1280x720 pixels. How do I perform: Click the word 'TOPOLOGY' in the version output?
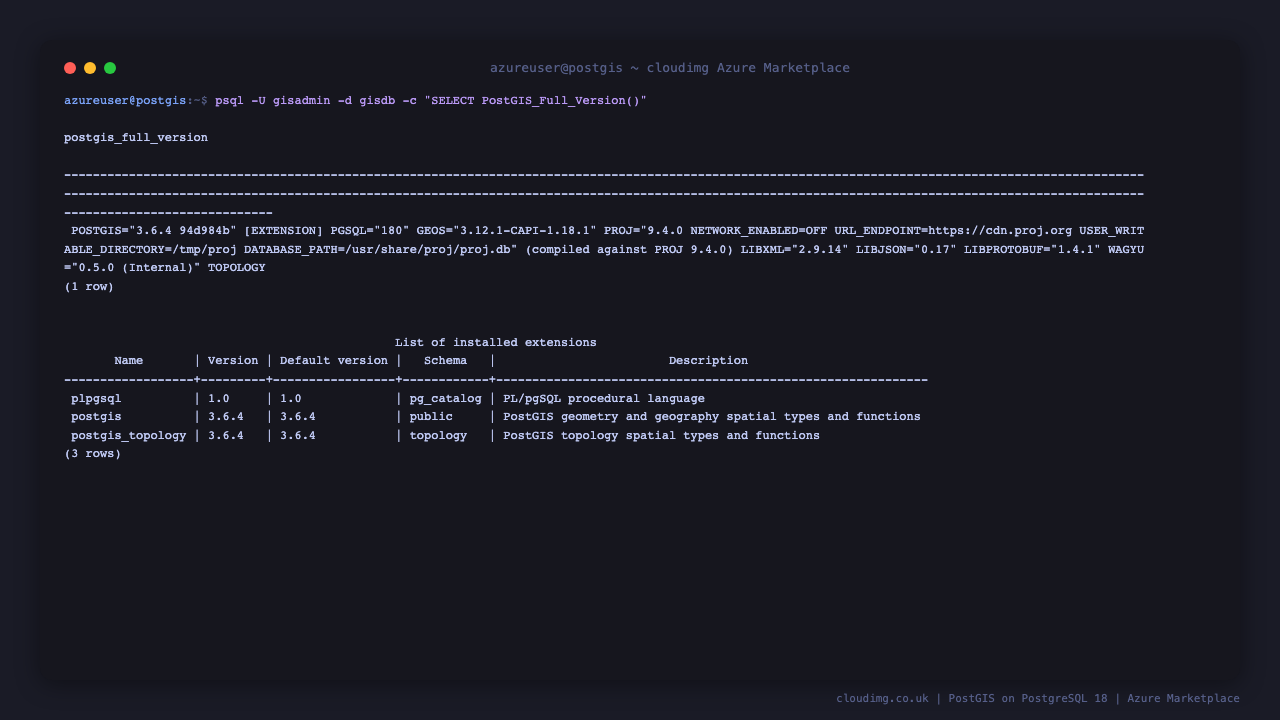click(237, 268)
